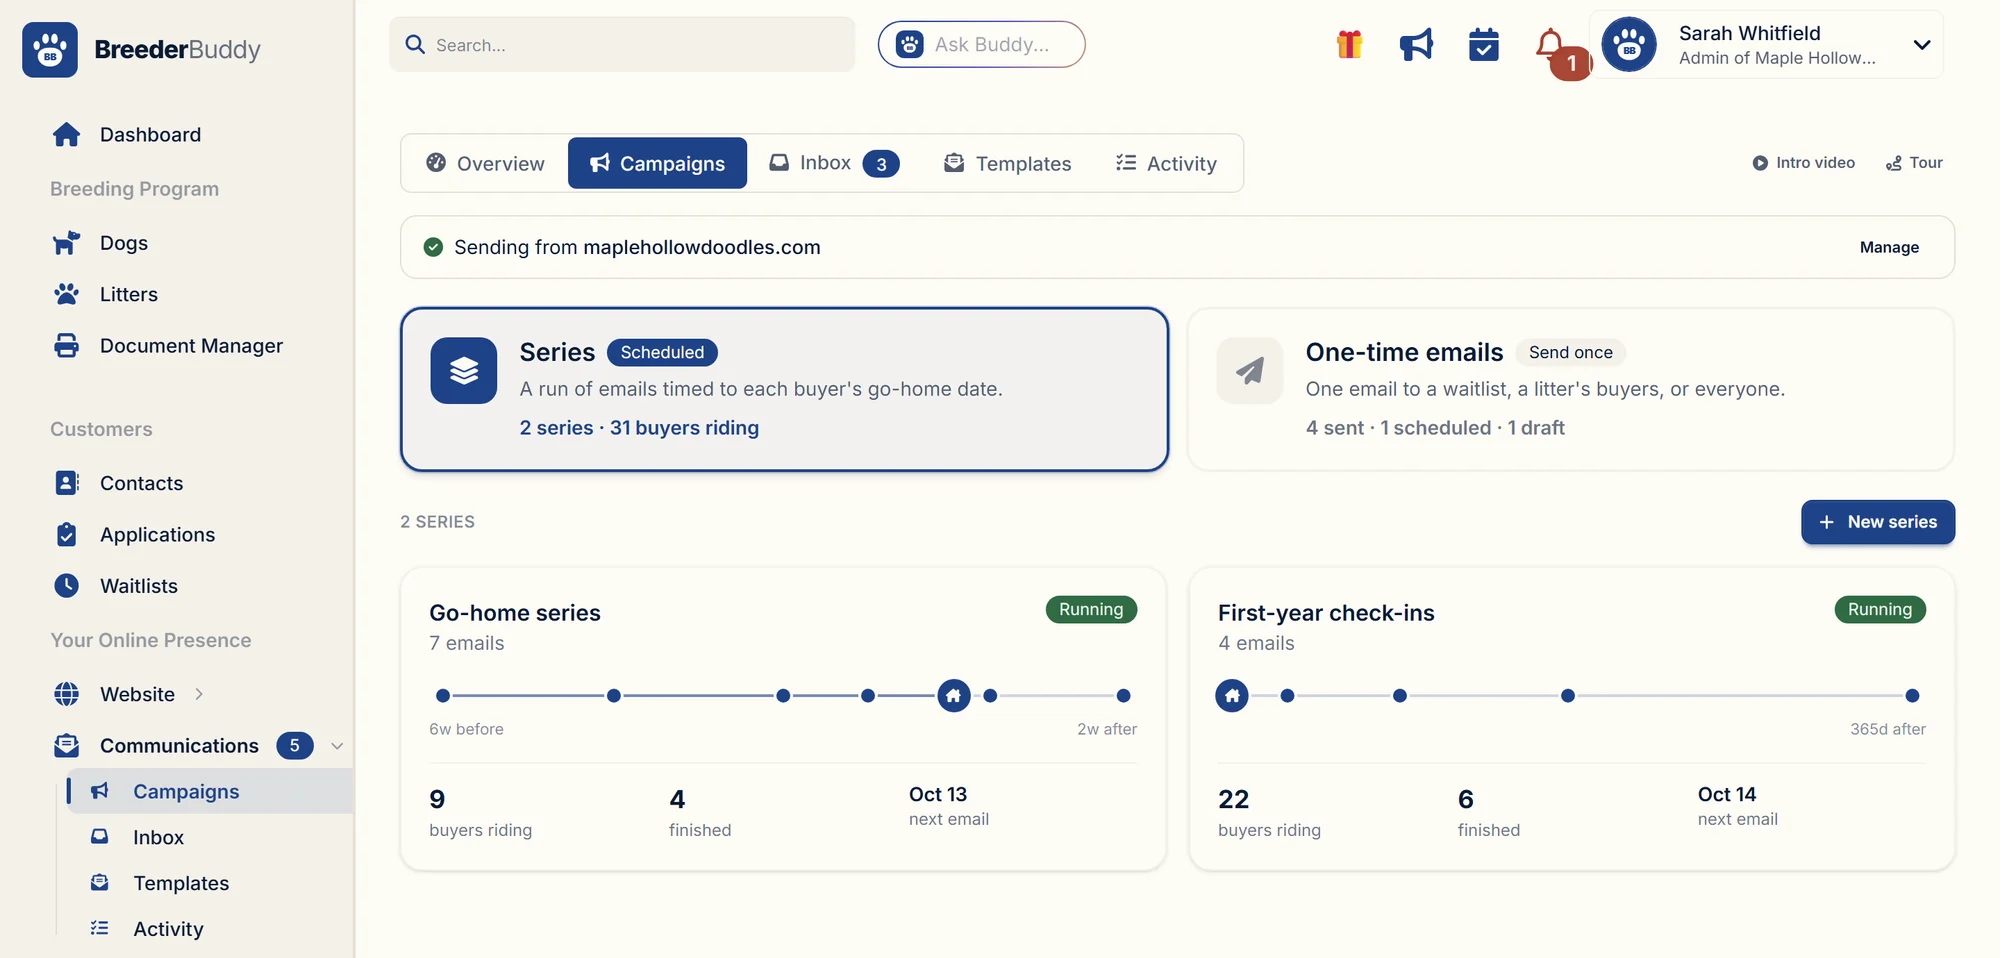
Task: Open the Templates tab
Action: pyautogui.click(x=1008, y=163)
